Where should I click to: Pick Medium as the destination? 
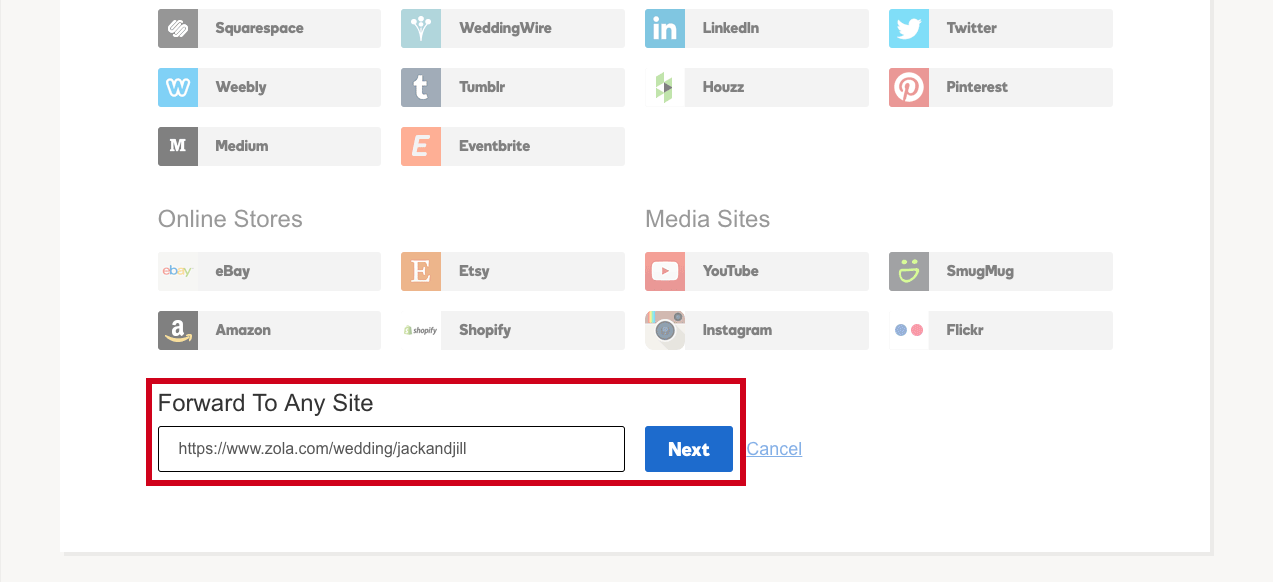point(269,146)
